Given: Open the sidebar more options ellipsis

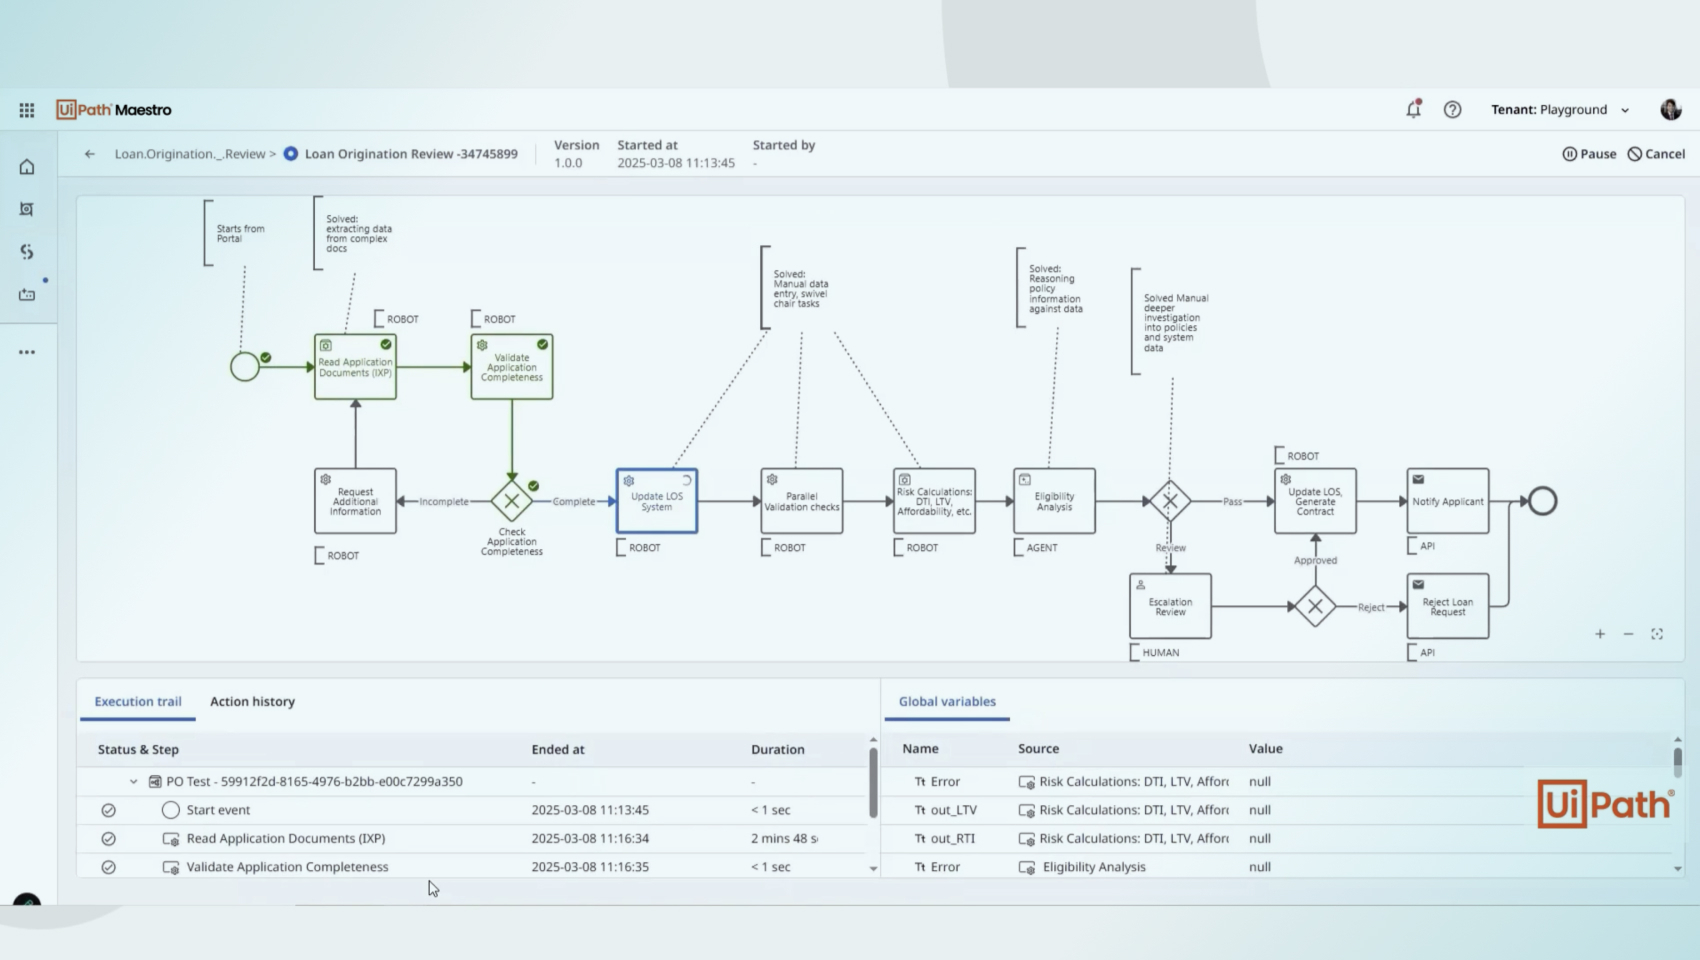Looking at the screenshot, I should click(x=27, y=352).
